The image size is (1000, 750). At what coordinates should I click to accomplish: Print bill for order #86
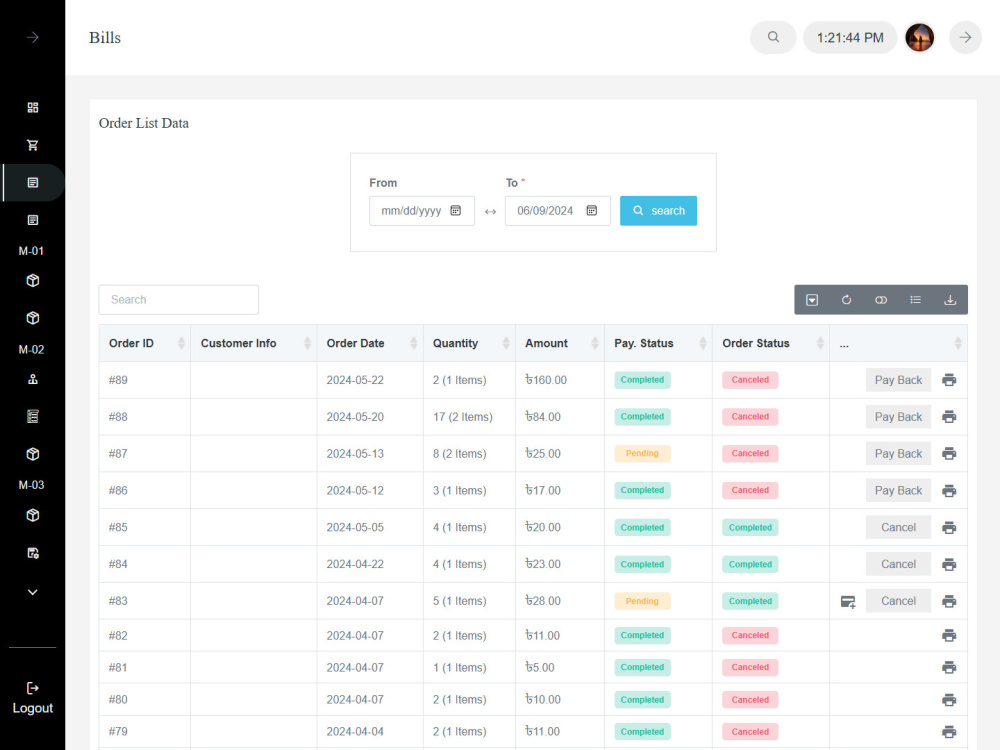[949, 491]
